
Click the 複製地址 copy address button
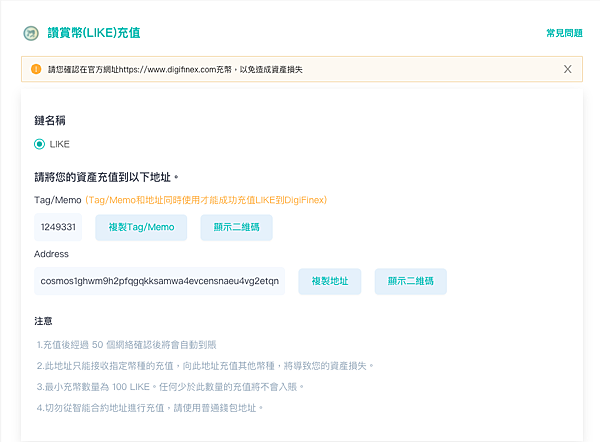[x=330, y=281]
